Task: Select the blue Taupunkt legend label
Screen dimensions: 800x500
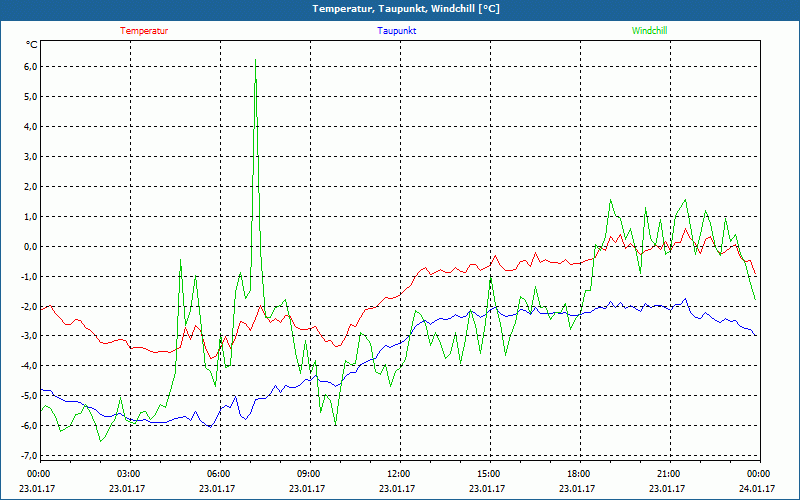Action: click(x=397, y=31)
